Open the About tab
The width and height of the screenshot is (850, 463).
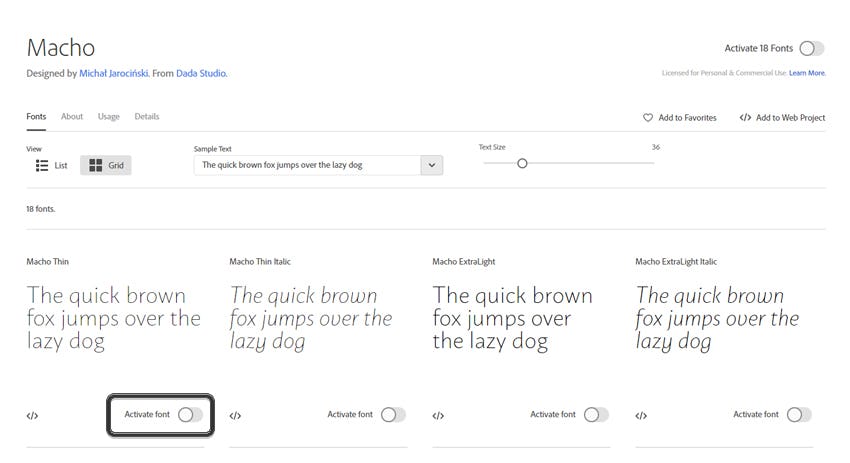click(72, 116)
